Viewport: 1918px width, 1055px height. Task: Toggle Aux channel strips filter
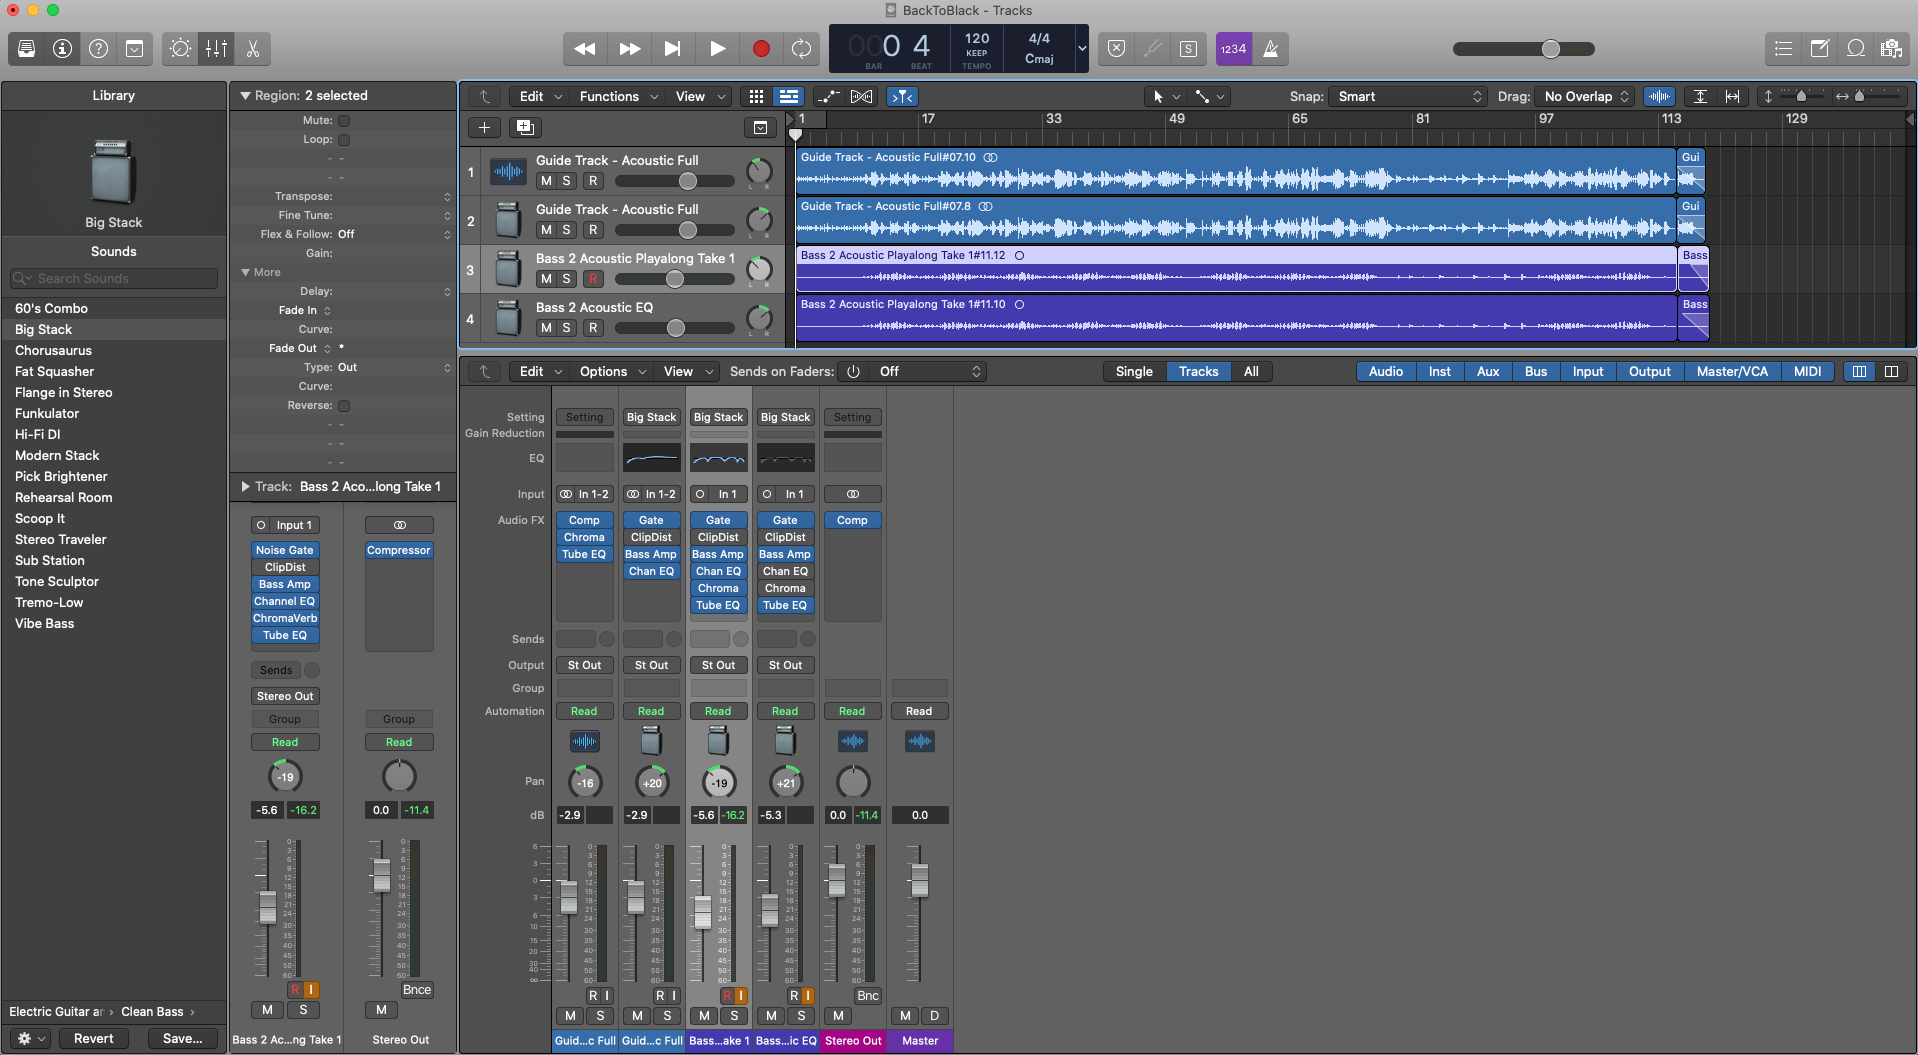[x=1488, y=371]
